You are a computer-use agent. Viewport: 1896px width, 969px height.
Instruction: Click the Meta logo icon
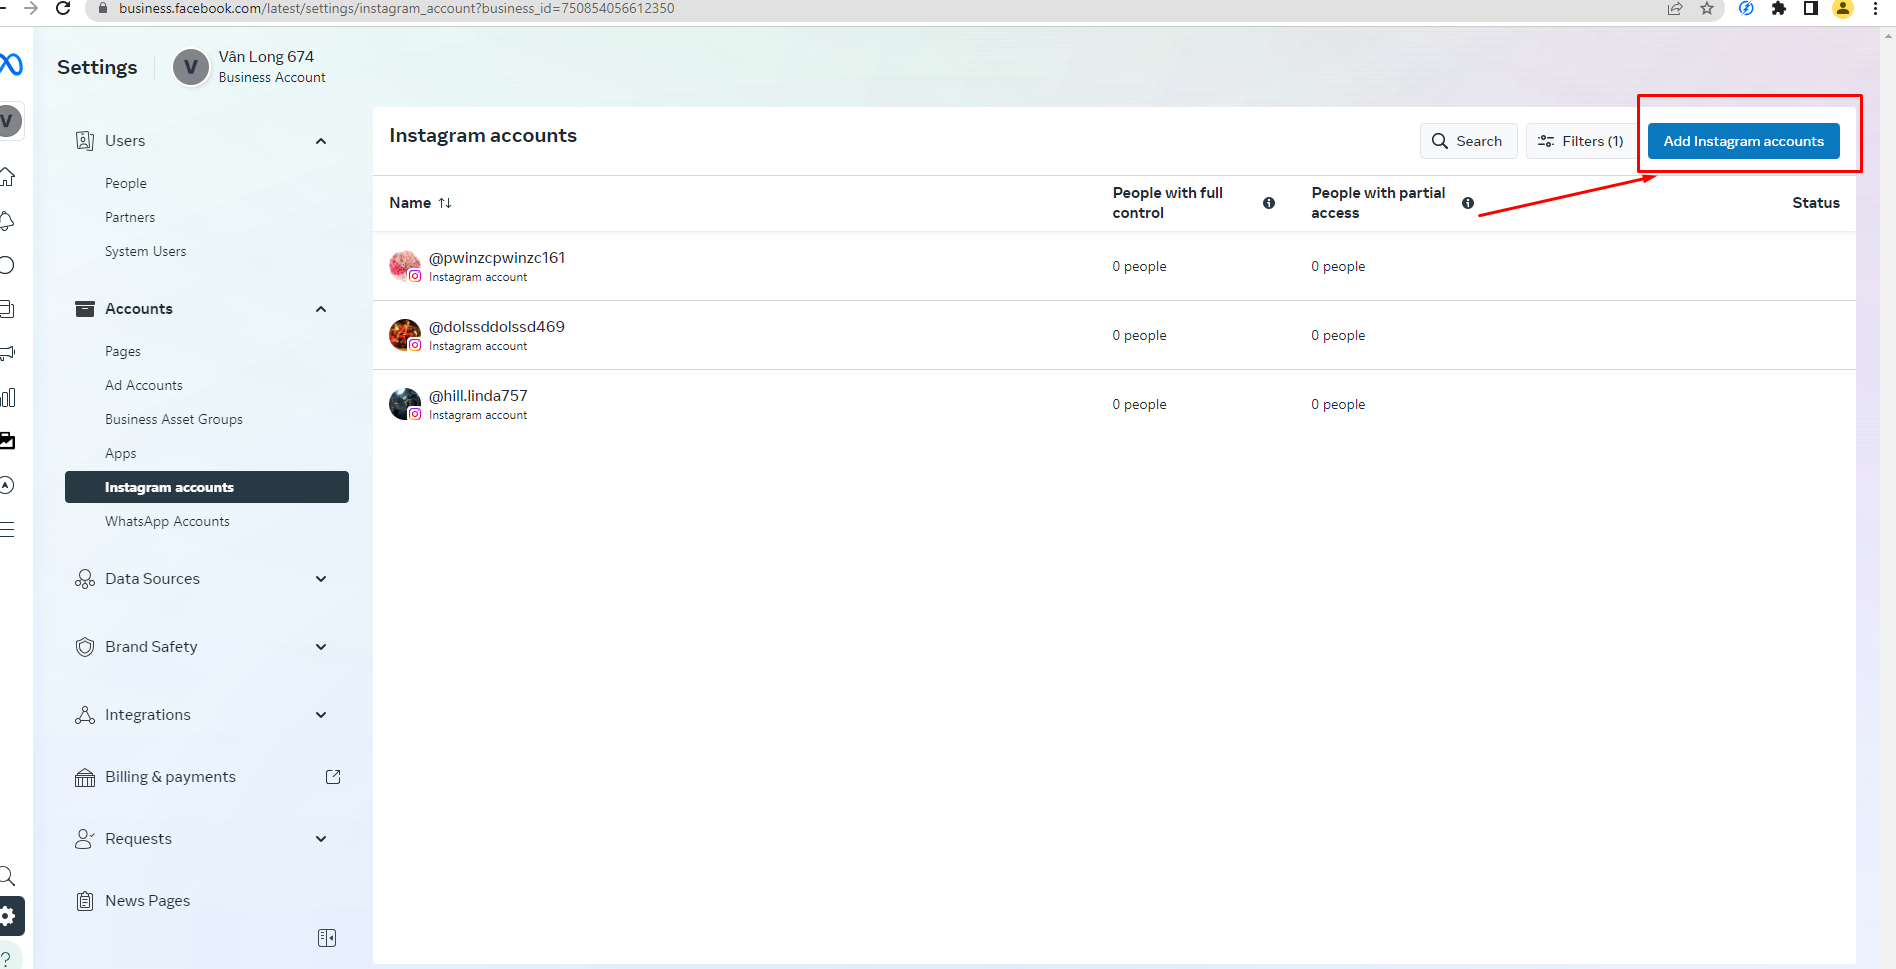11,65
